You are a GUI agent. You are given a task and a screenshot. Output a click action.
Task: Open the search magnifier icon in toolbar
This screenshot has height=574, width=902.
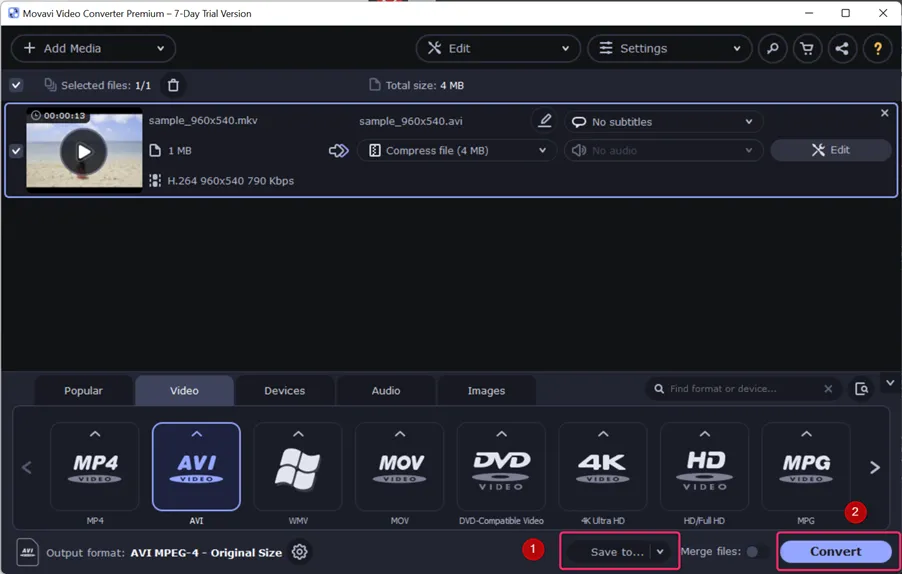coord(773,48)
